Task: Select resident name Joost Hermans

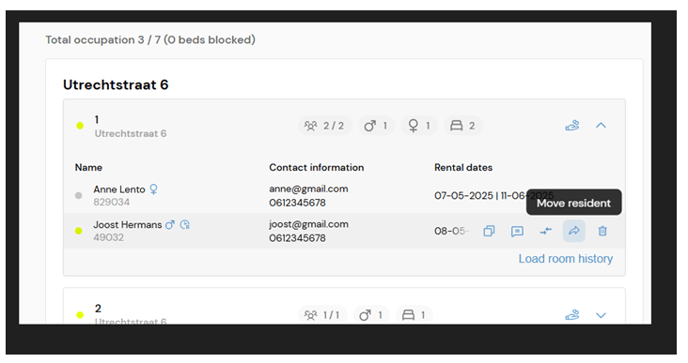Action: 128,225
